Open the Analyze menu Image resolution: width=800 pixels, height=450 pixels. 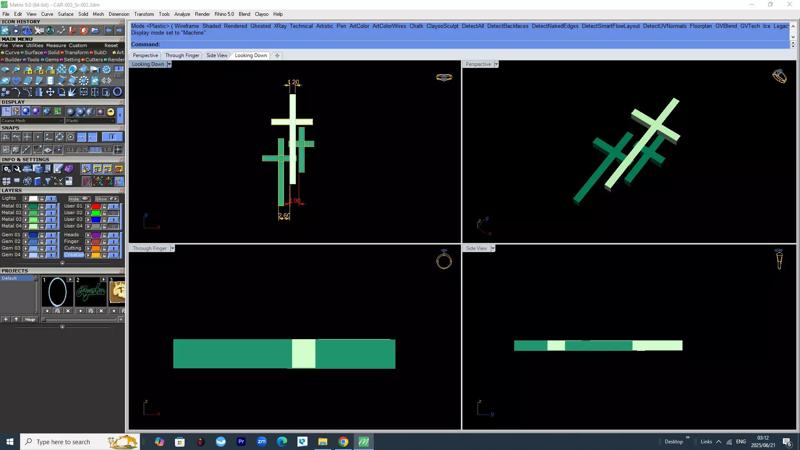(182, 14)
